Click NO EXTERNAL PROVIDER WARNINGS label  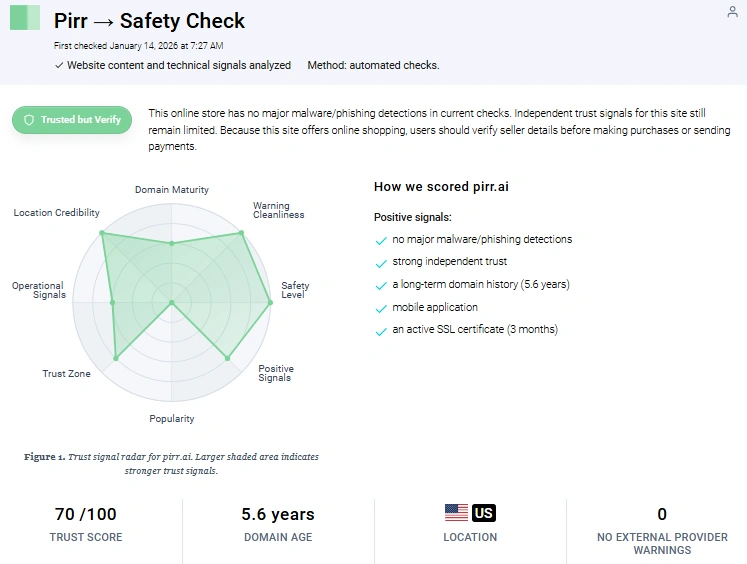point(662,544)
